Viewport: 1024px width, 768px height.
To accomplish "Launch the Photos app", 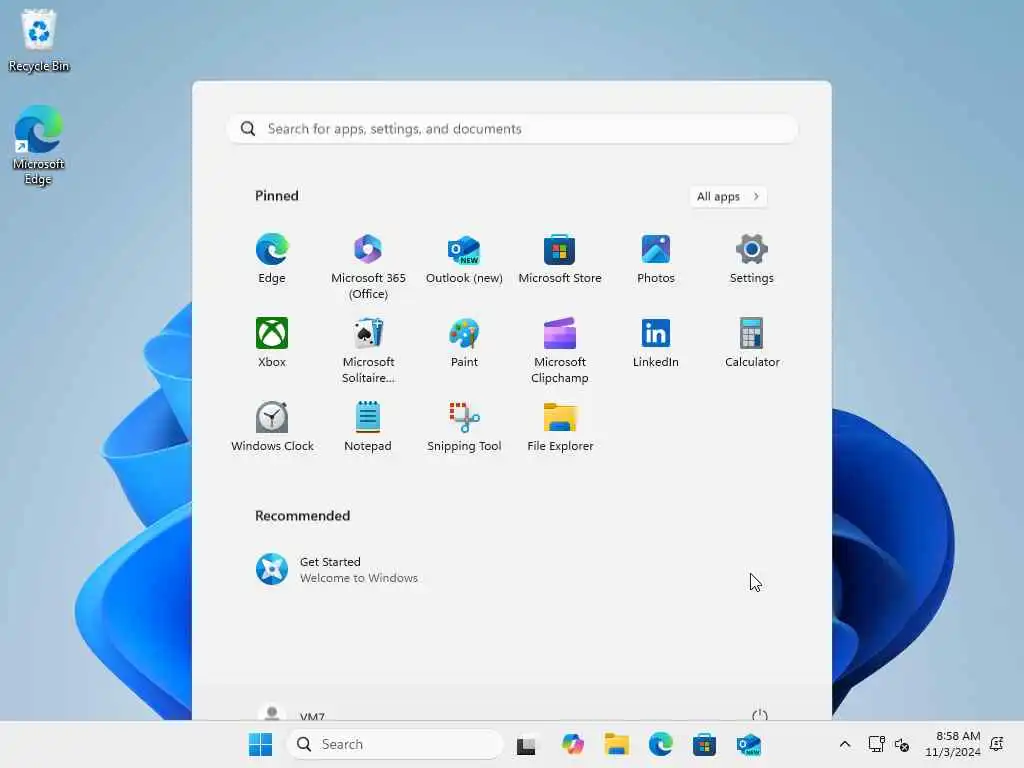I will [656, 259].
